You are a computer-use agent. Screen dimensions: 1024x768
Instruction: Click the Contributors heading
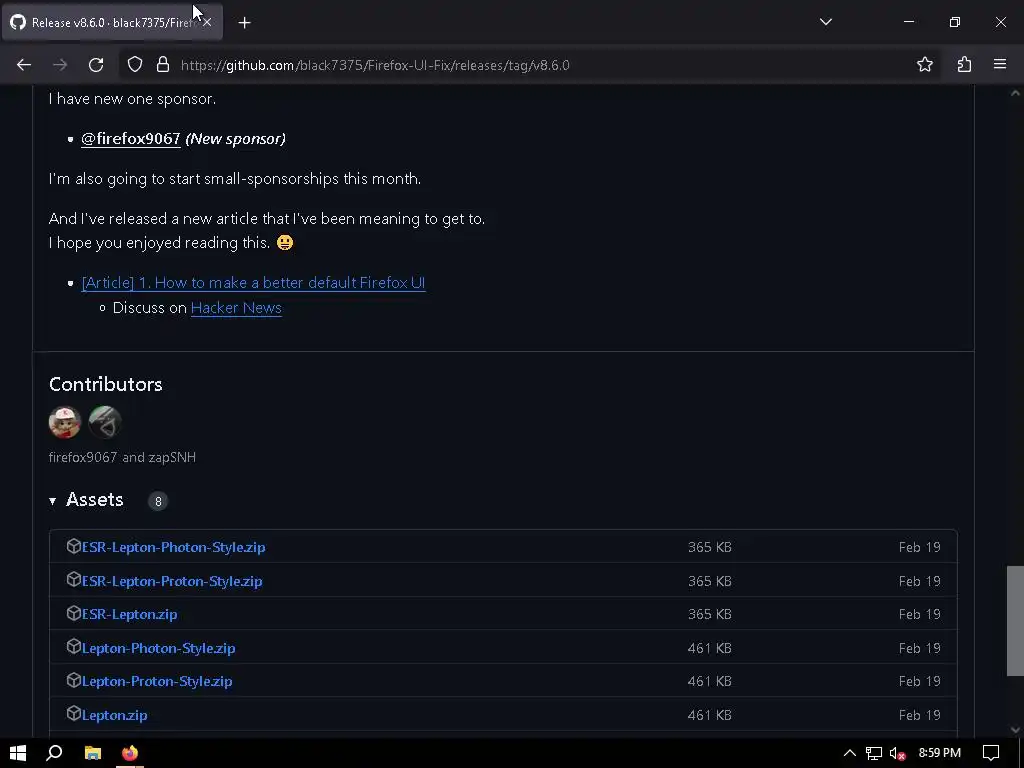tap(106, 384)
